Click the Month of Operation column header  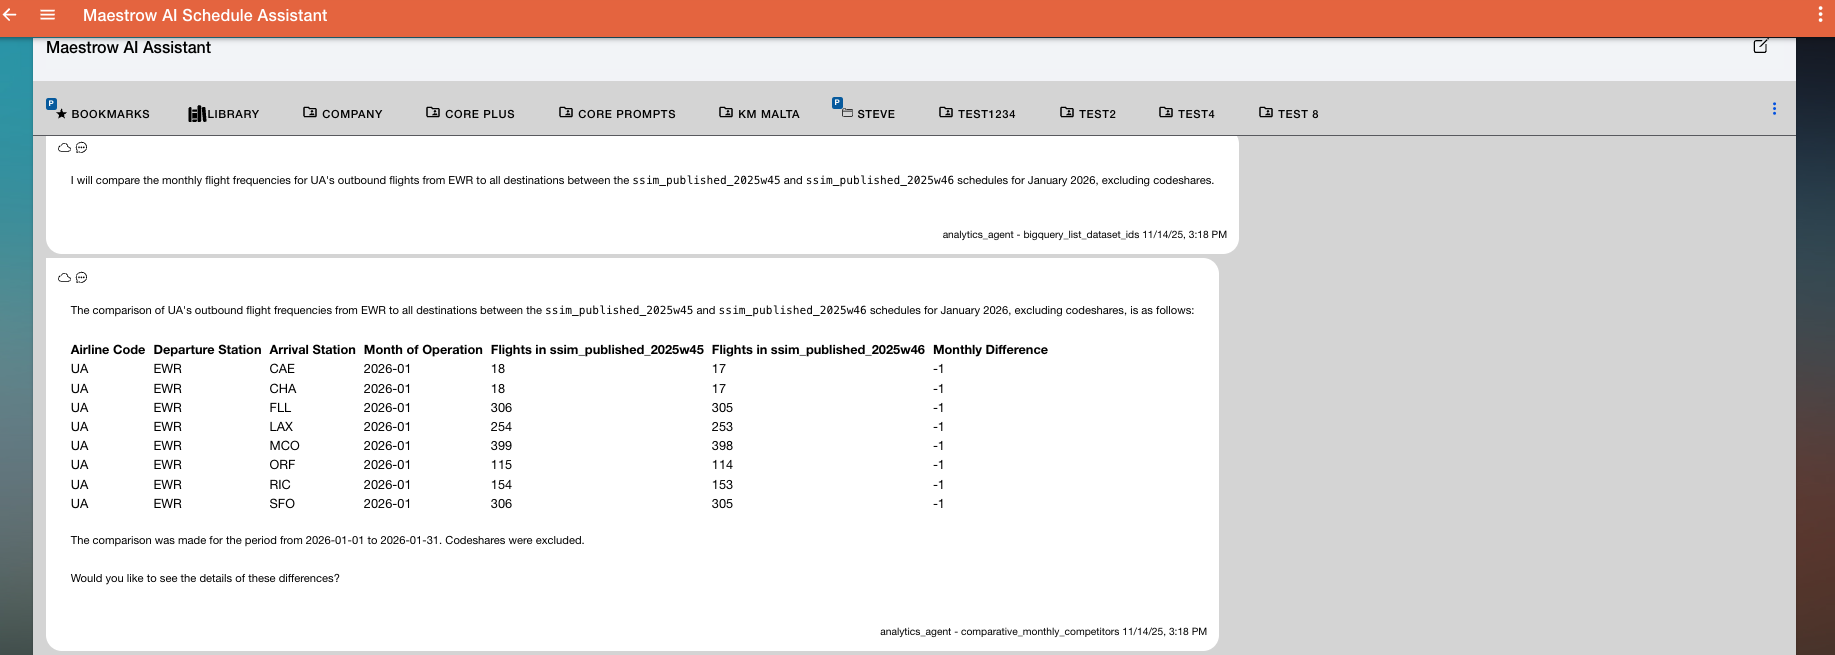pos(423,349)
